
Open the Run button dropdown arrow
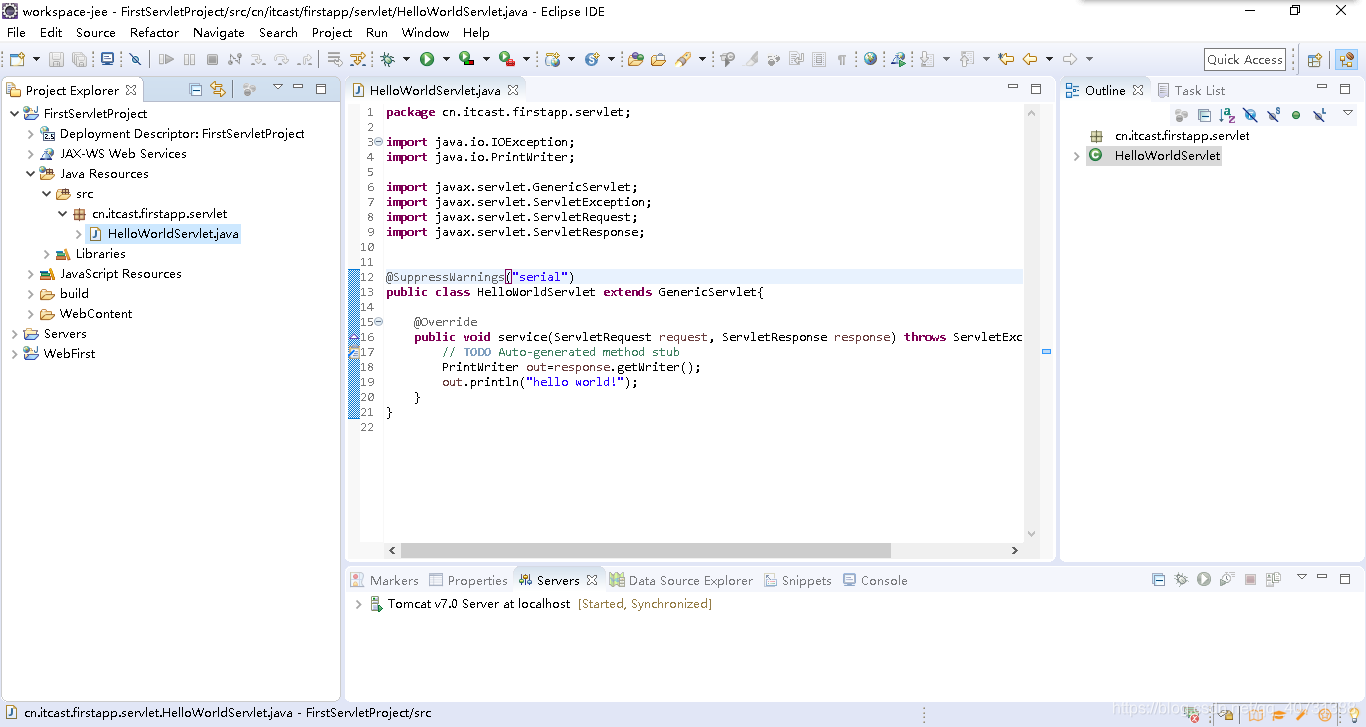[x=446, y=59]
